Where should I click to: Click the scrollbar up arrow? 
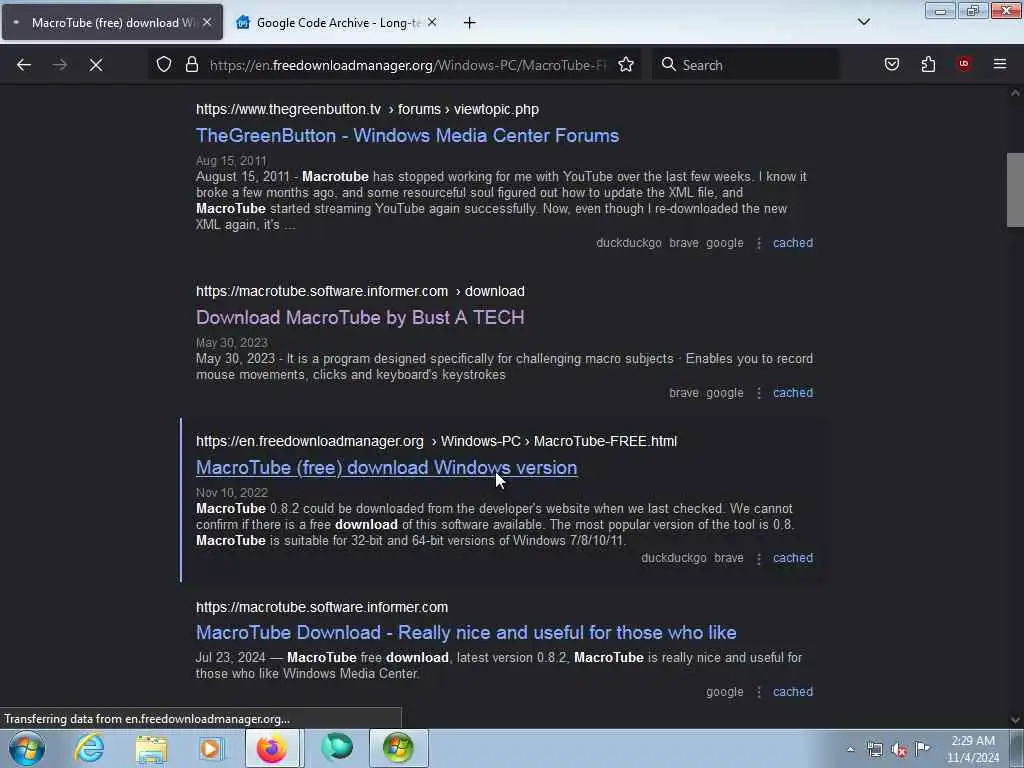1015,93
